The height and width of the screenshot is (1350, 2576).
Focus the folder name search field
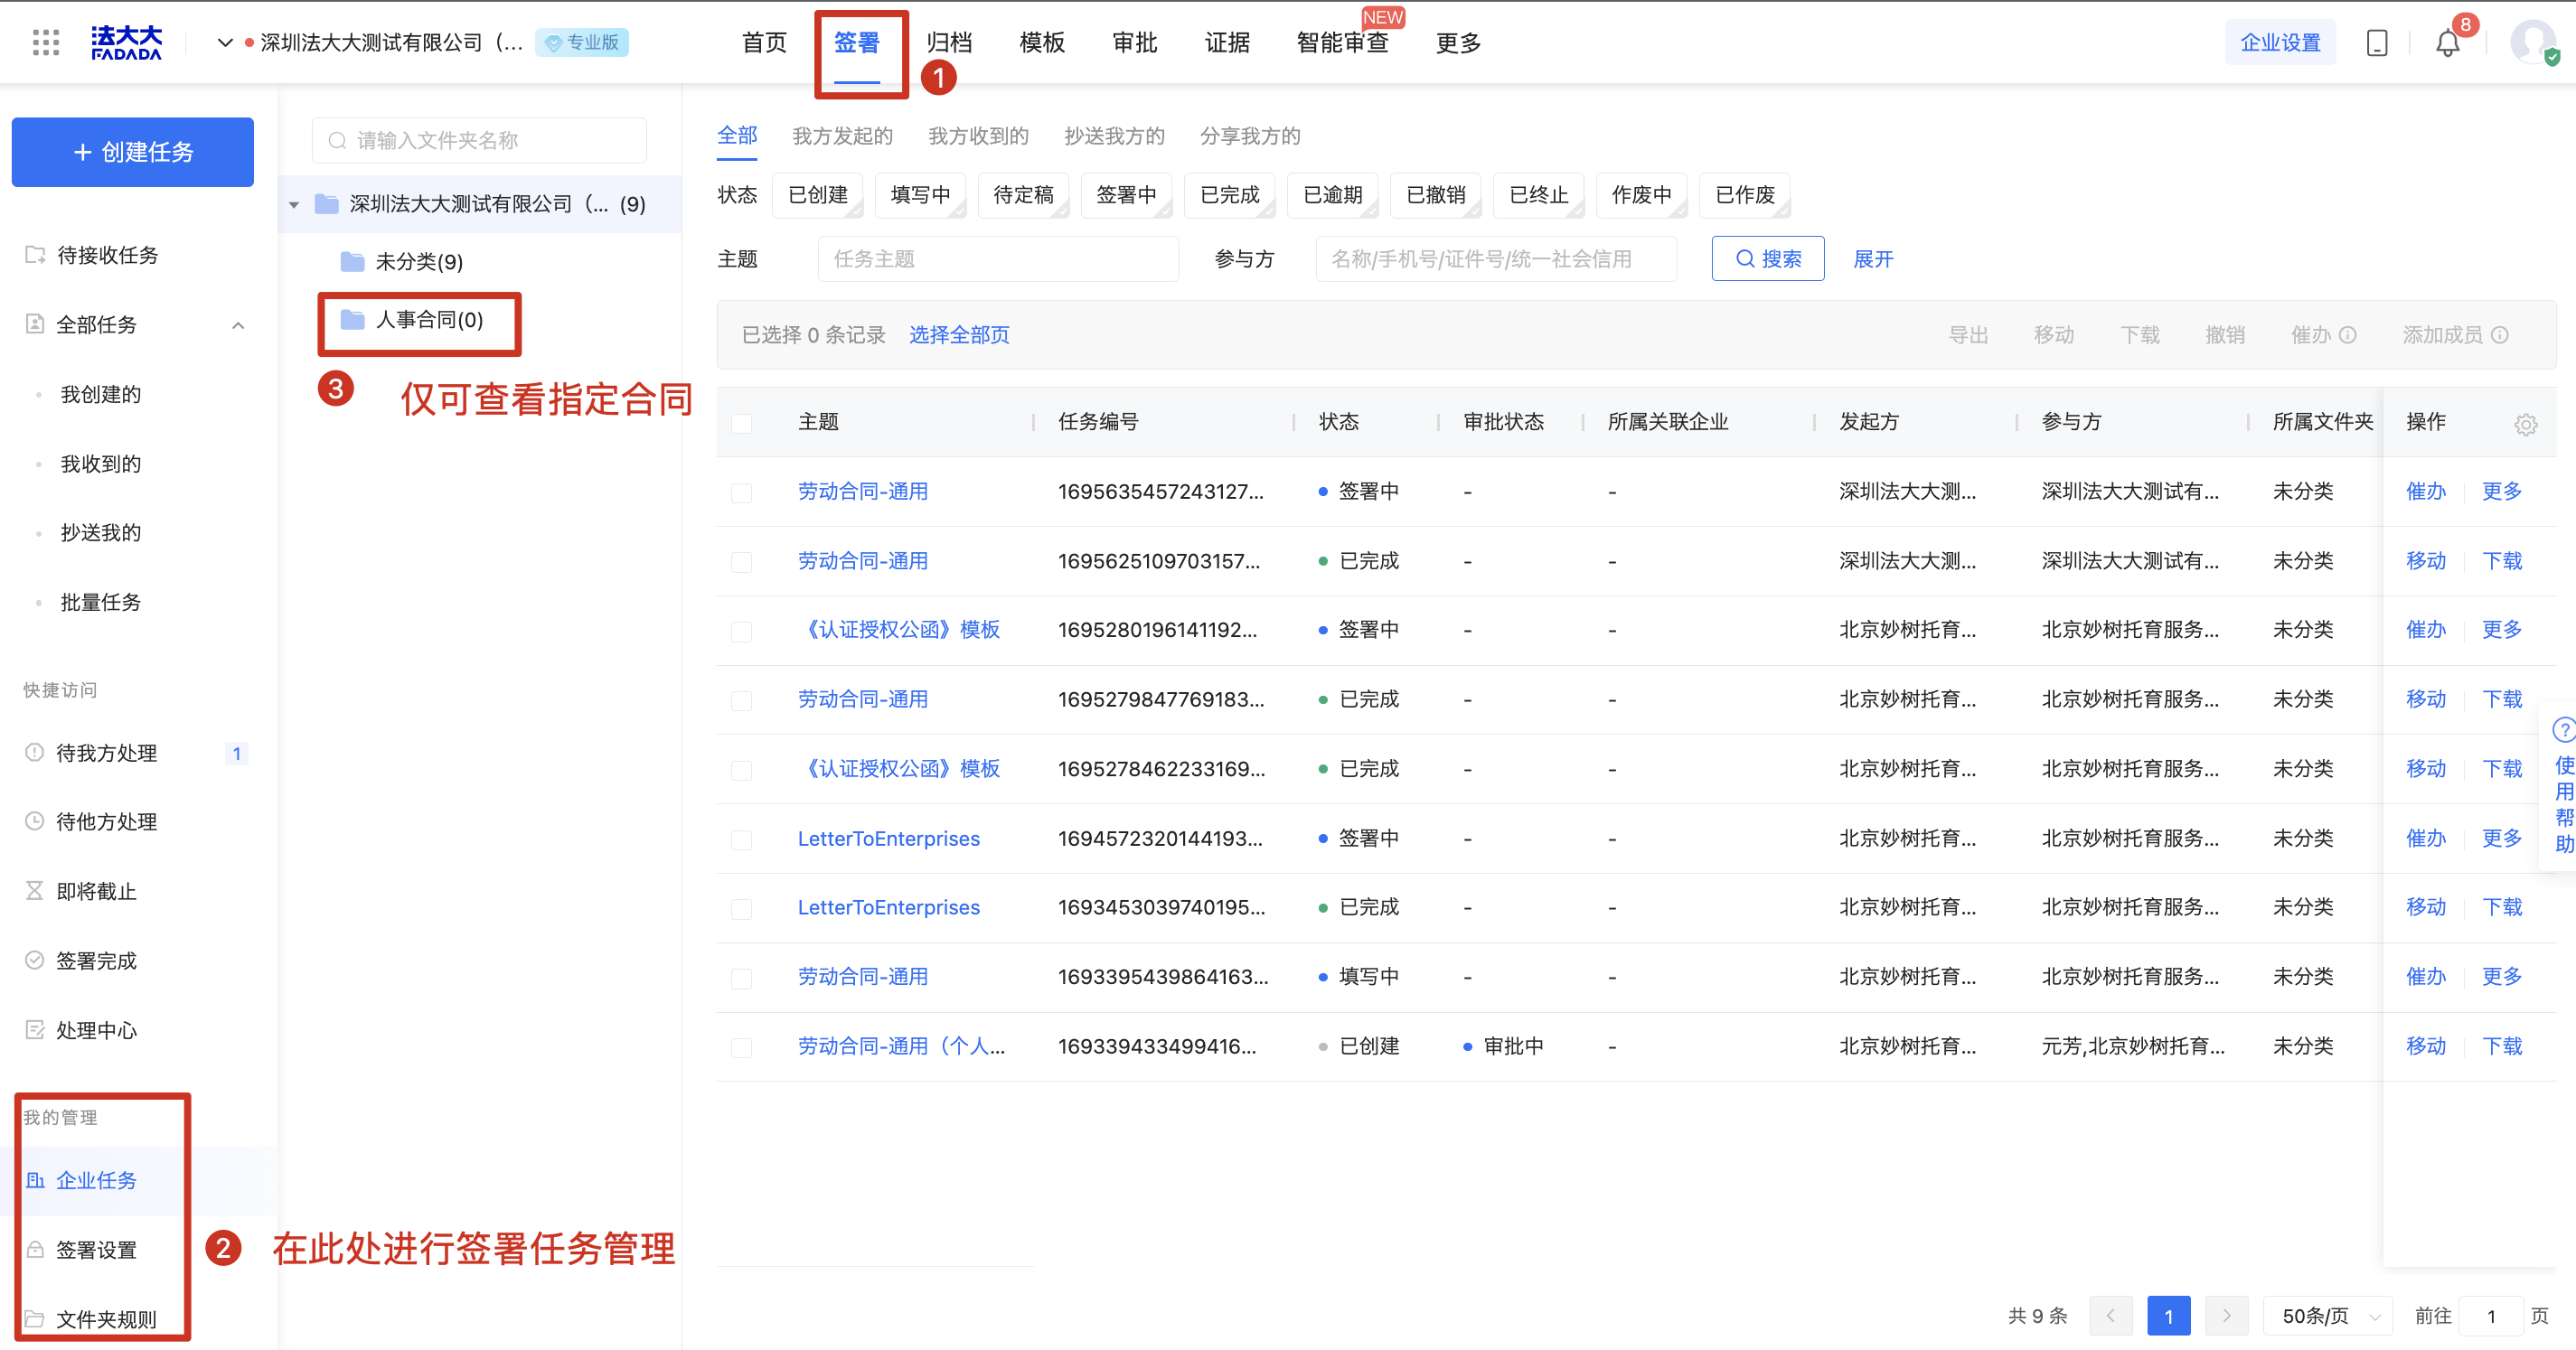479,141
